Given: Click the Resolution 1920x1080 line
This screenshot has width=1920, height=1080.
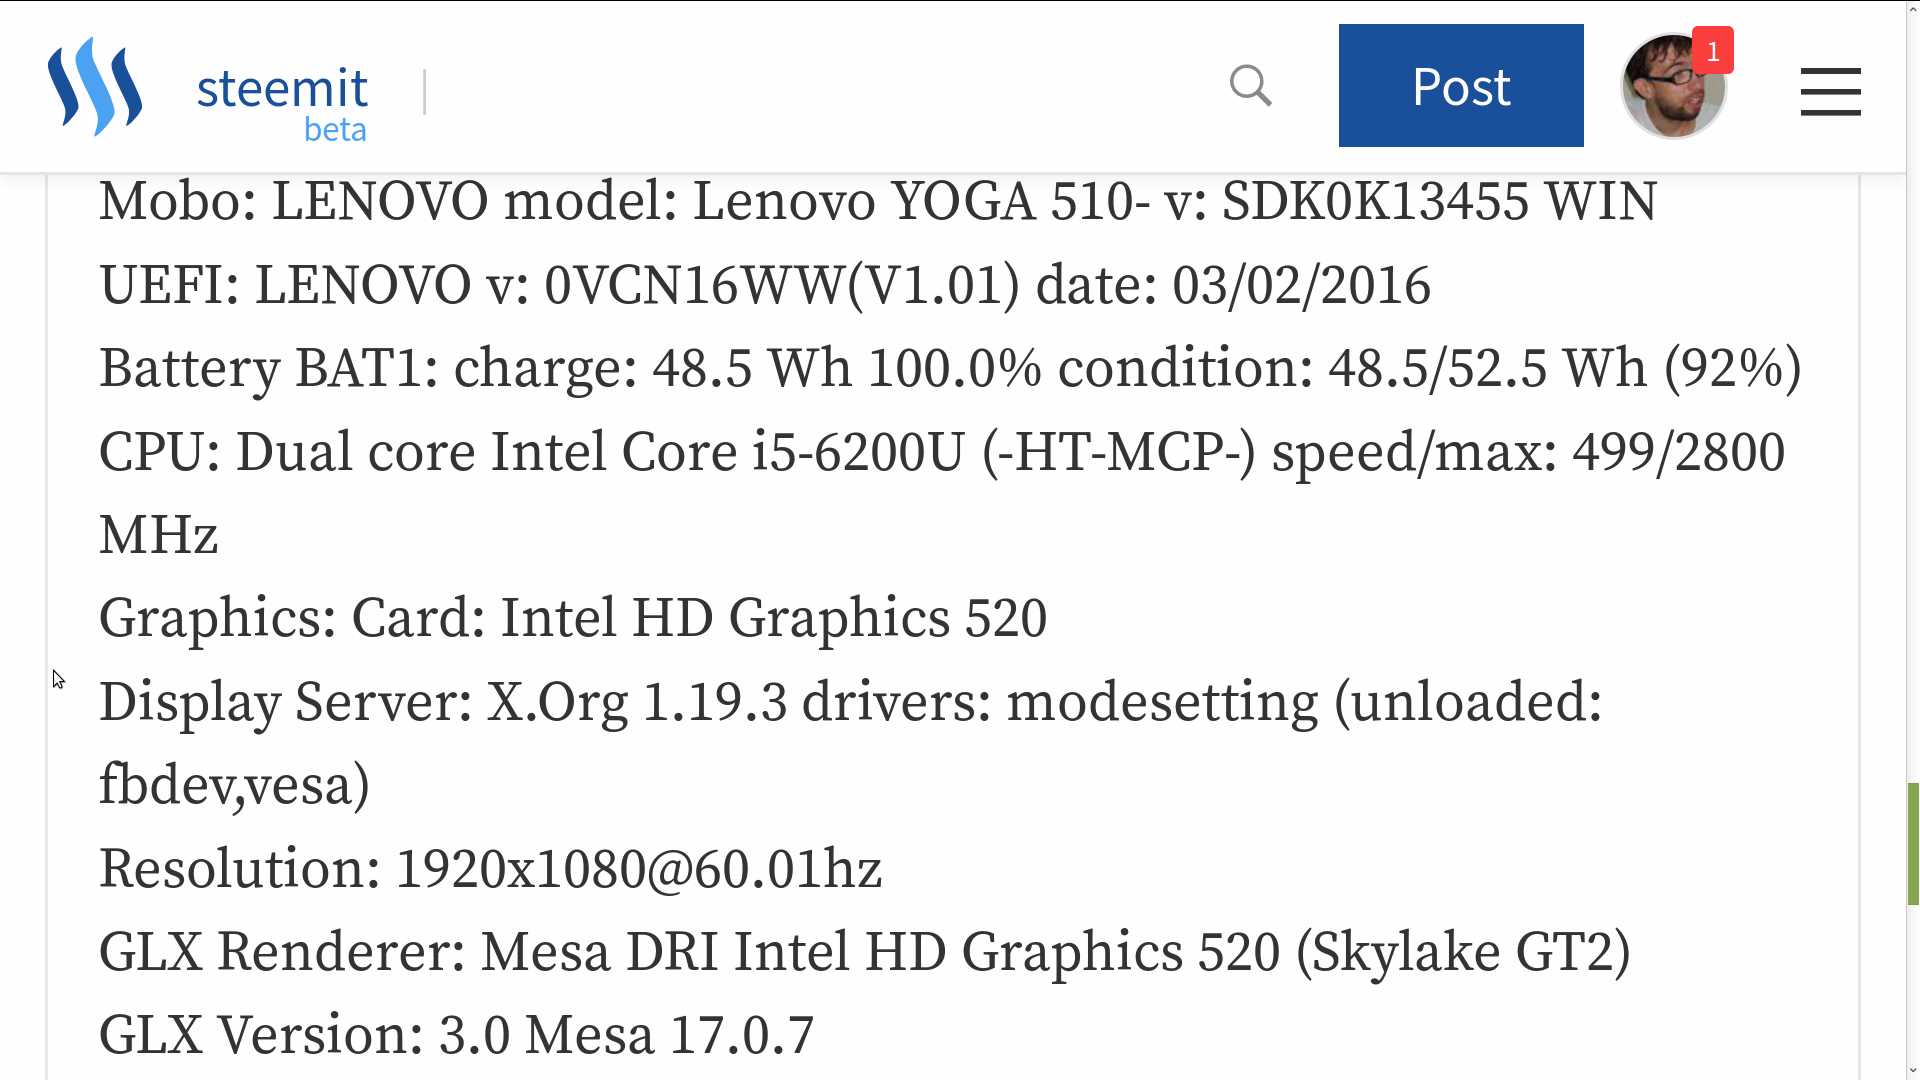Looking at the screenshot, I should click(x=490, y=869).
